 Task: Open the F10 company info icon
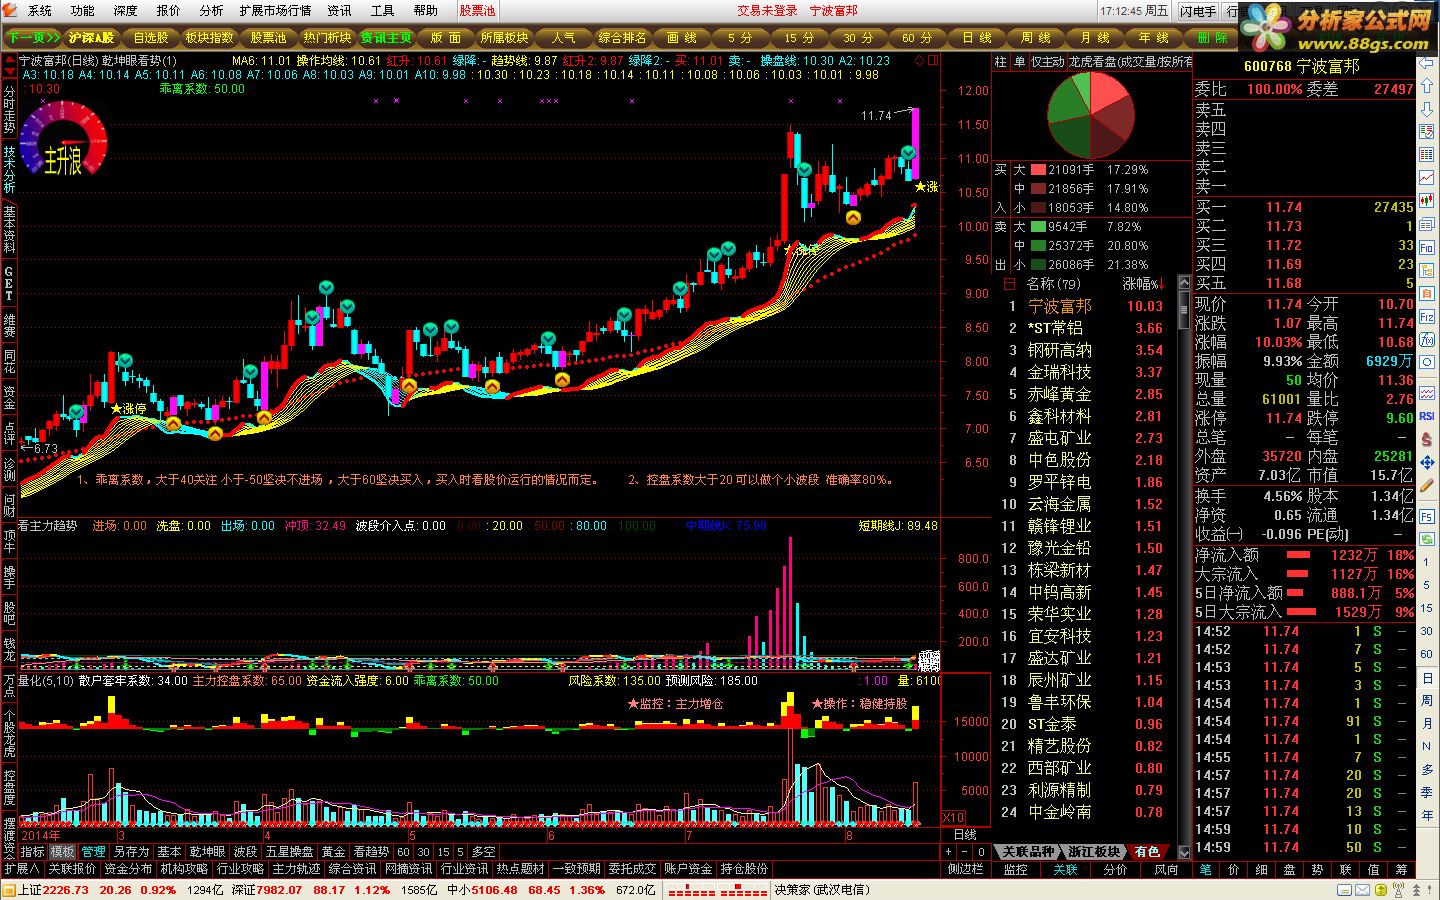1427,246
